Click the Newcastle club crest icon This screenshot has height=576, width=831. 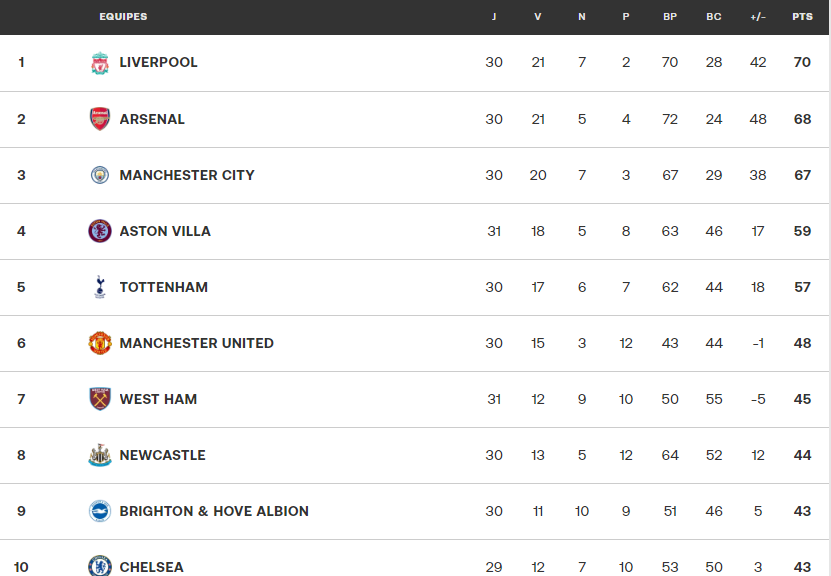tap(100, 455)
